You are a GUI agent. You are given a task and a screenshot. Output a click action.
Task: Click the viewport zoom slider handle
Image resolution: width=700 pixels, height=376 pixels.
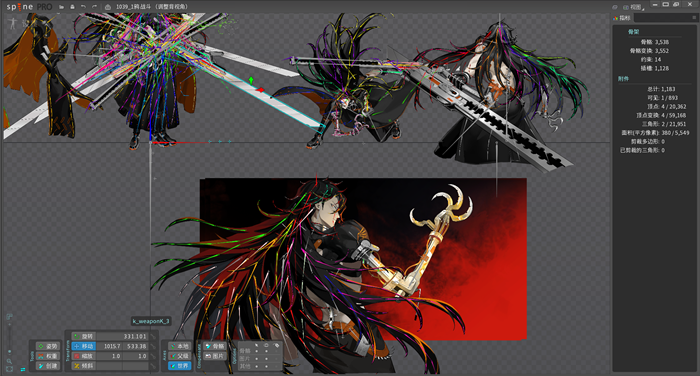[x=9, y=352]
